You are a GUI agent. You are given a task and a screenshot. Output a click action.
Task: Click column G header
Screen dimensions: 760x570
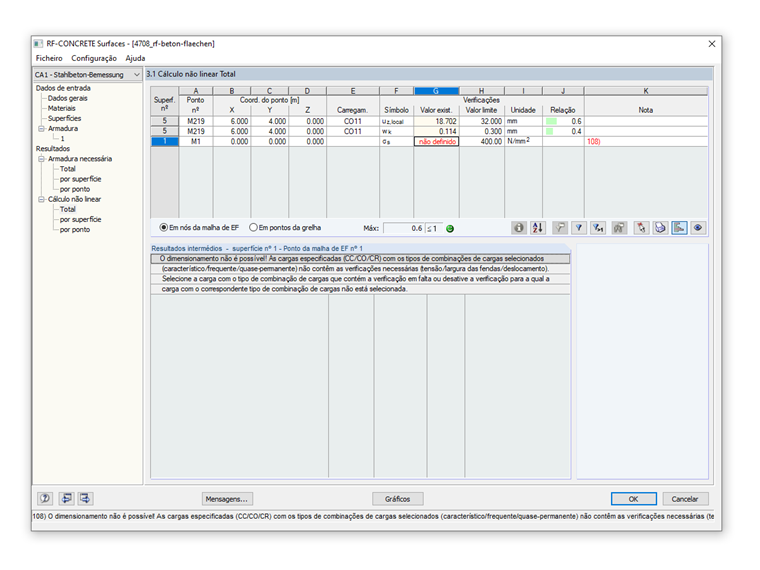[x=436, y=91]
